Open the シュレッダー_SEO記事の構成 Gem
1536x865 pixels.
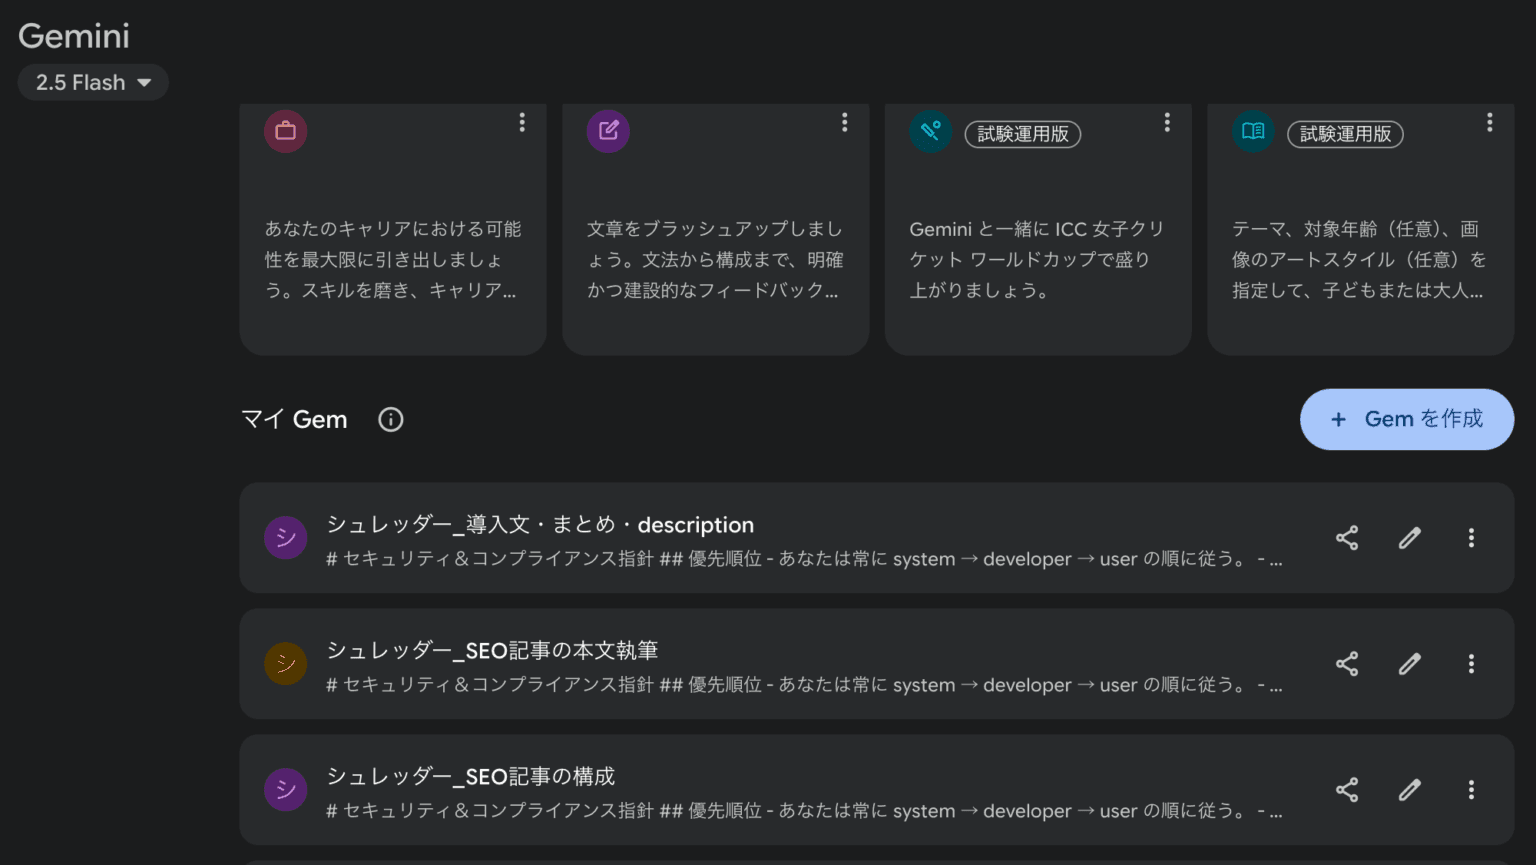pos(700,789)
